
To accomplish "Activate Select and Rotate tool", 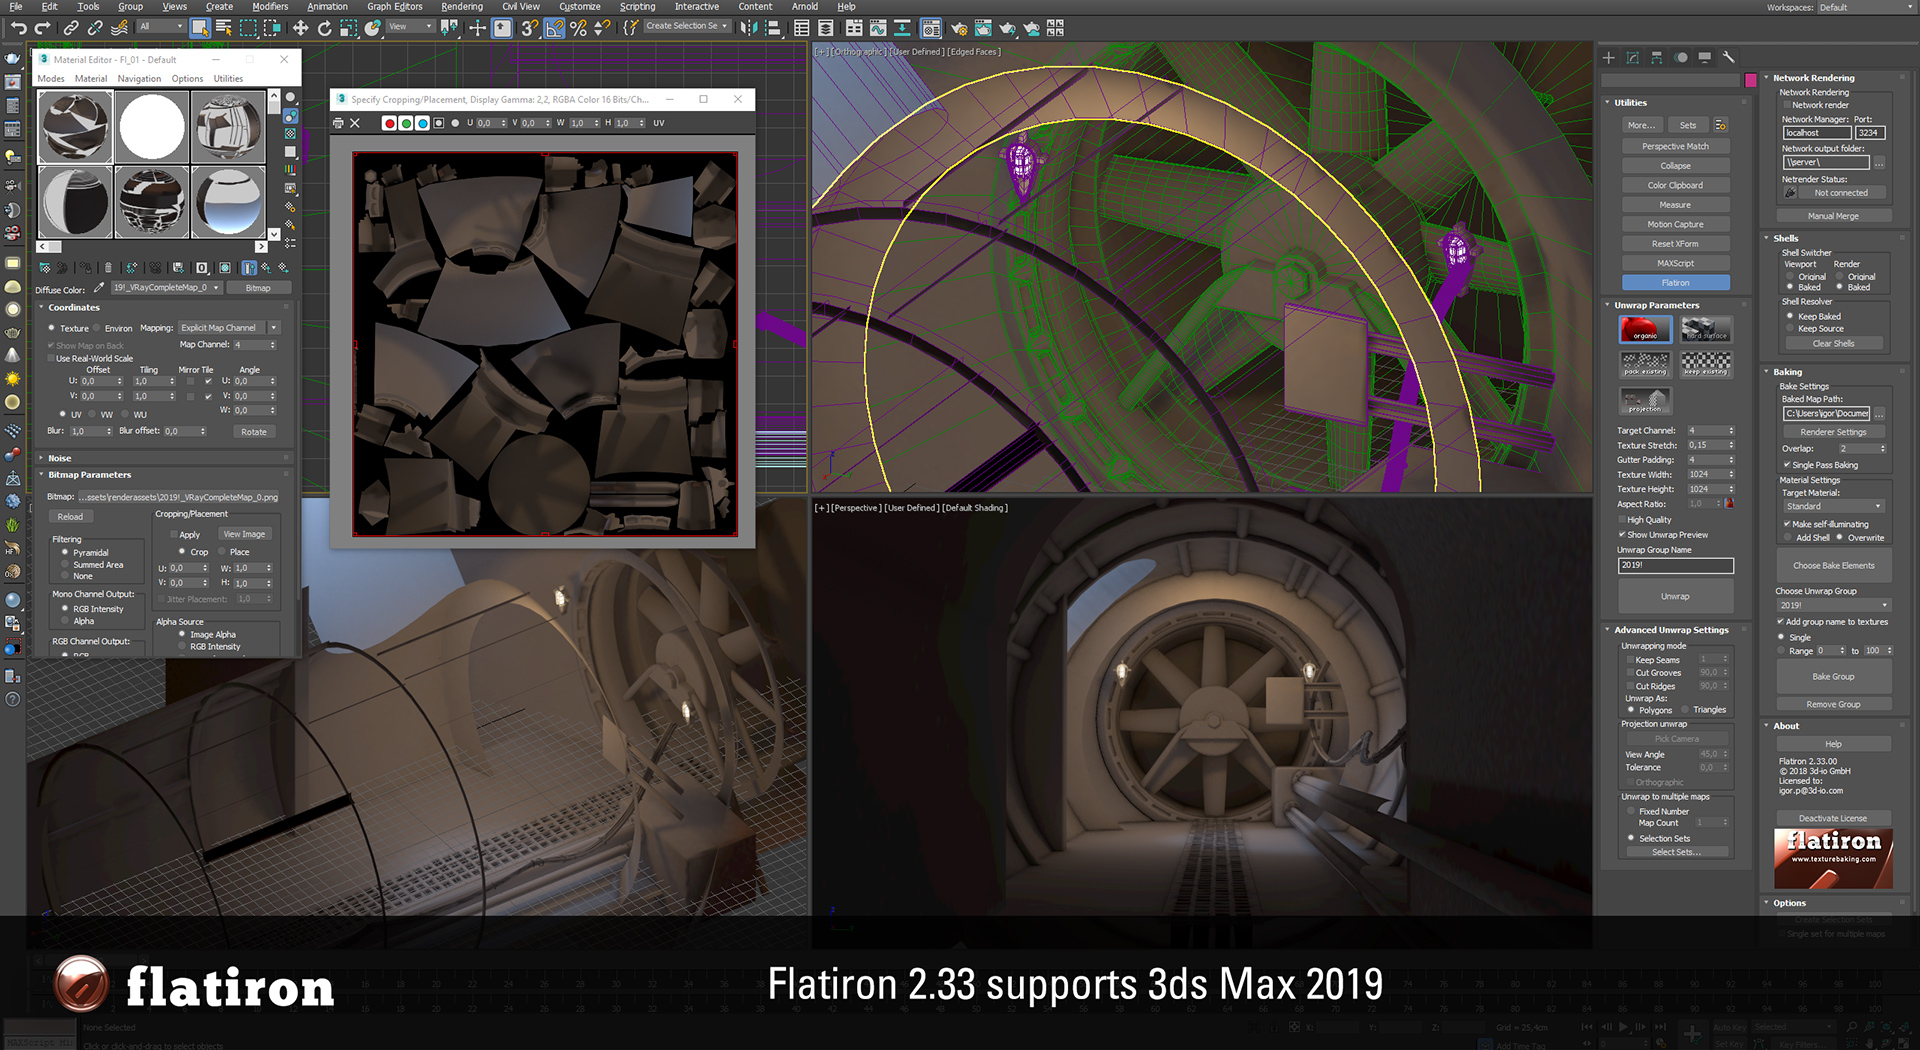I will tap(324, 28).
